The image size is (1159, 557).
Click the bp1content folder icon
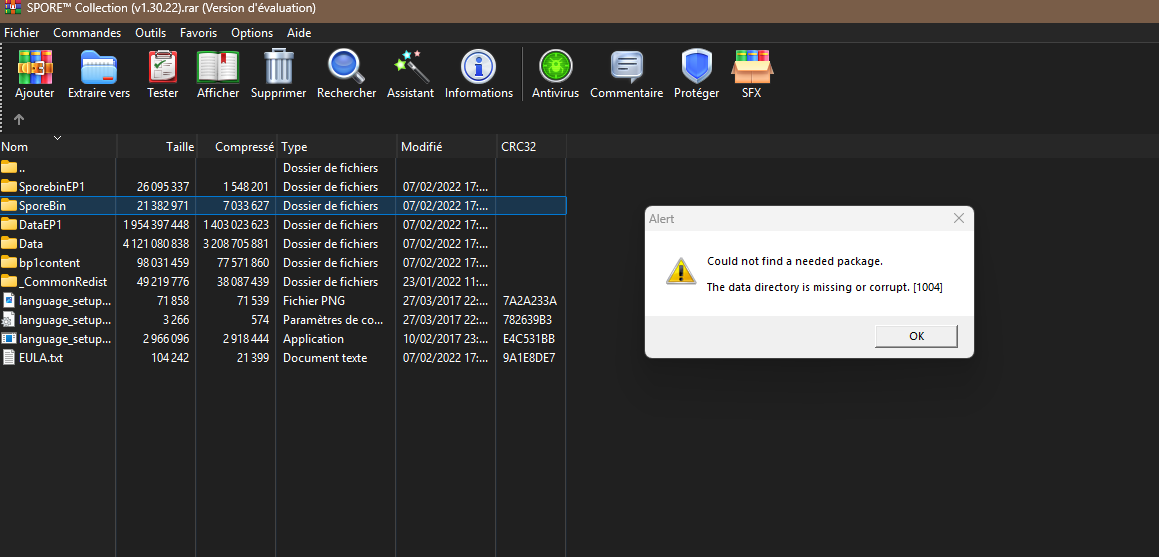point(9,262)
